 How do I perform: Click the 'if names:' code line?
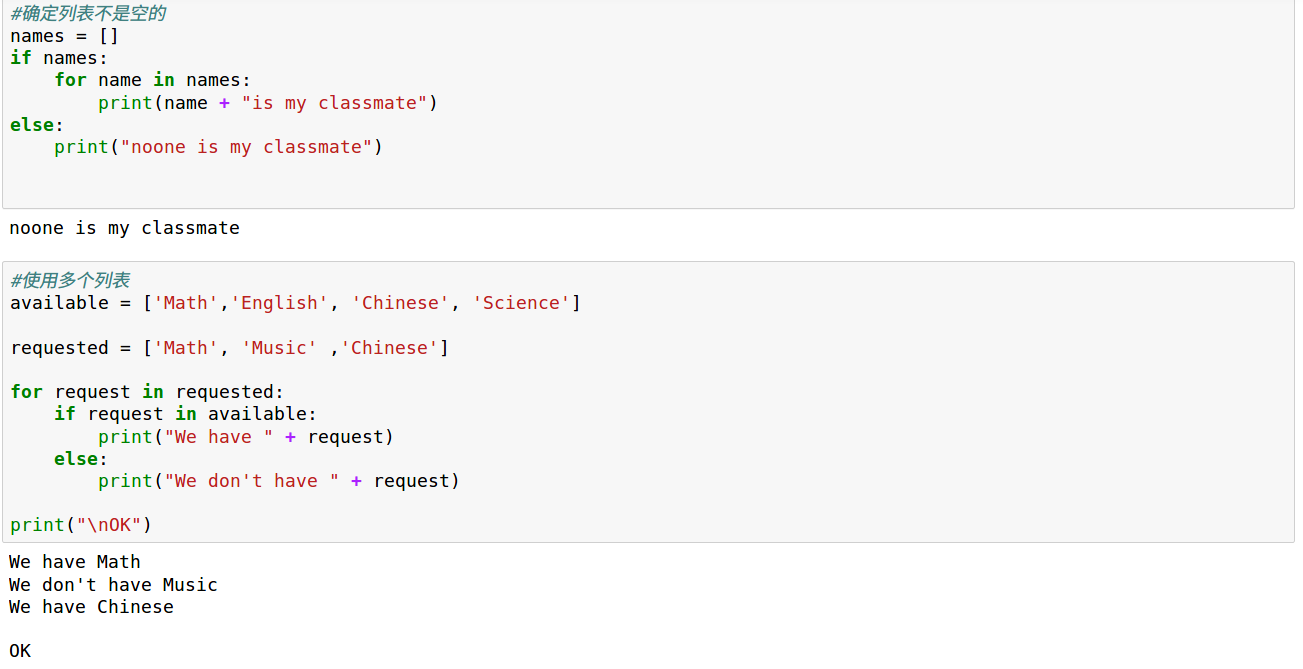59,58
